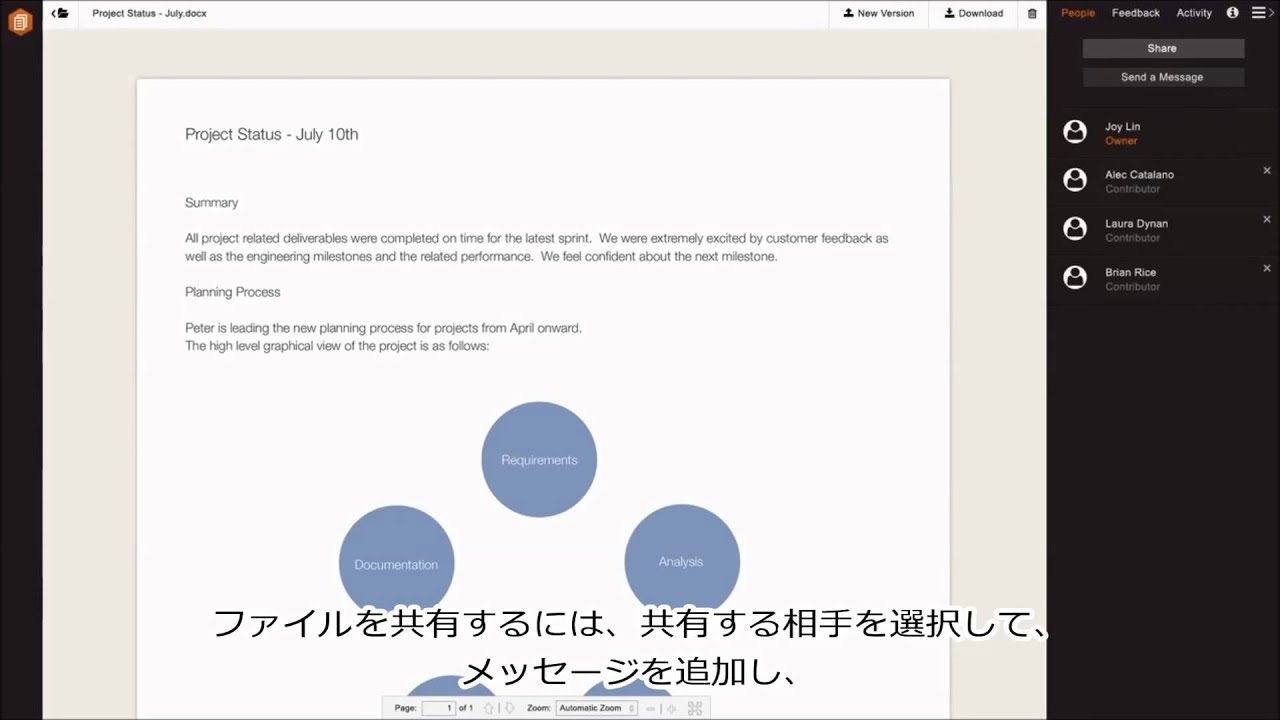Remove Brian Rice from the shared list
This screenshot has height=720, width=1280.
[1267, 268]
